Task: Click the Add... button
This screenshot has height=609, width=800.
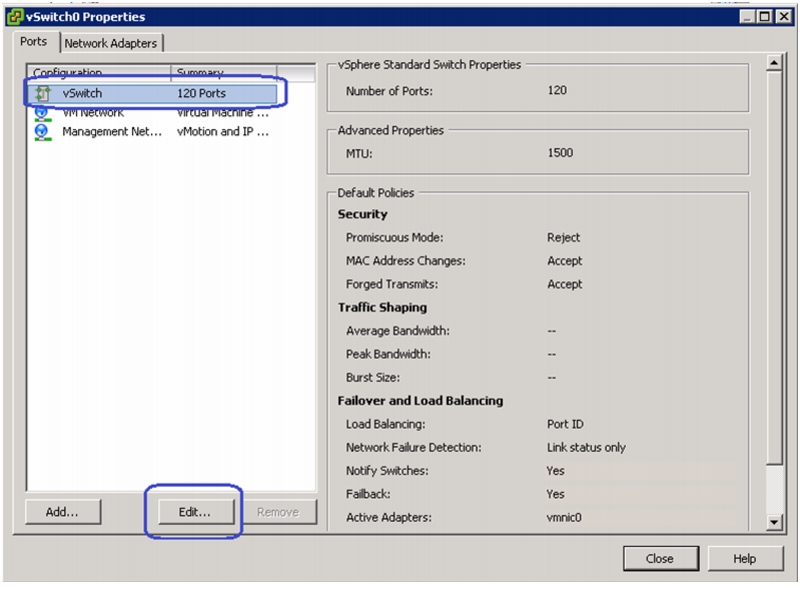Action: pyautogui.click(x=63, y=512)
